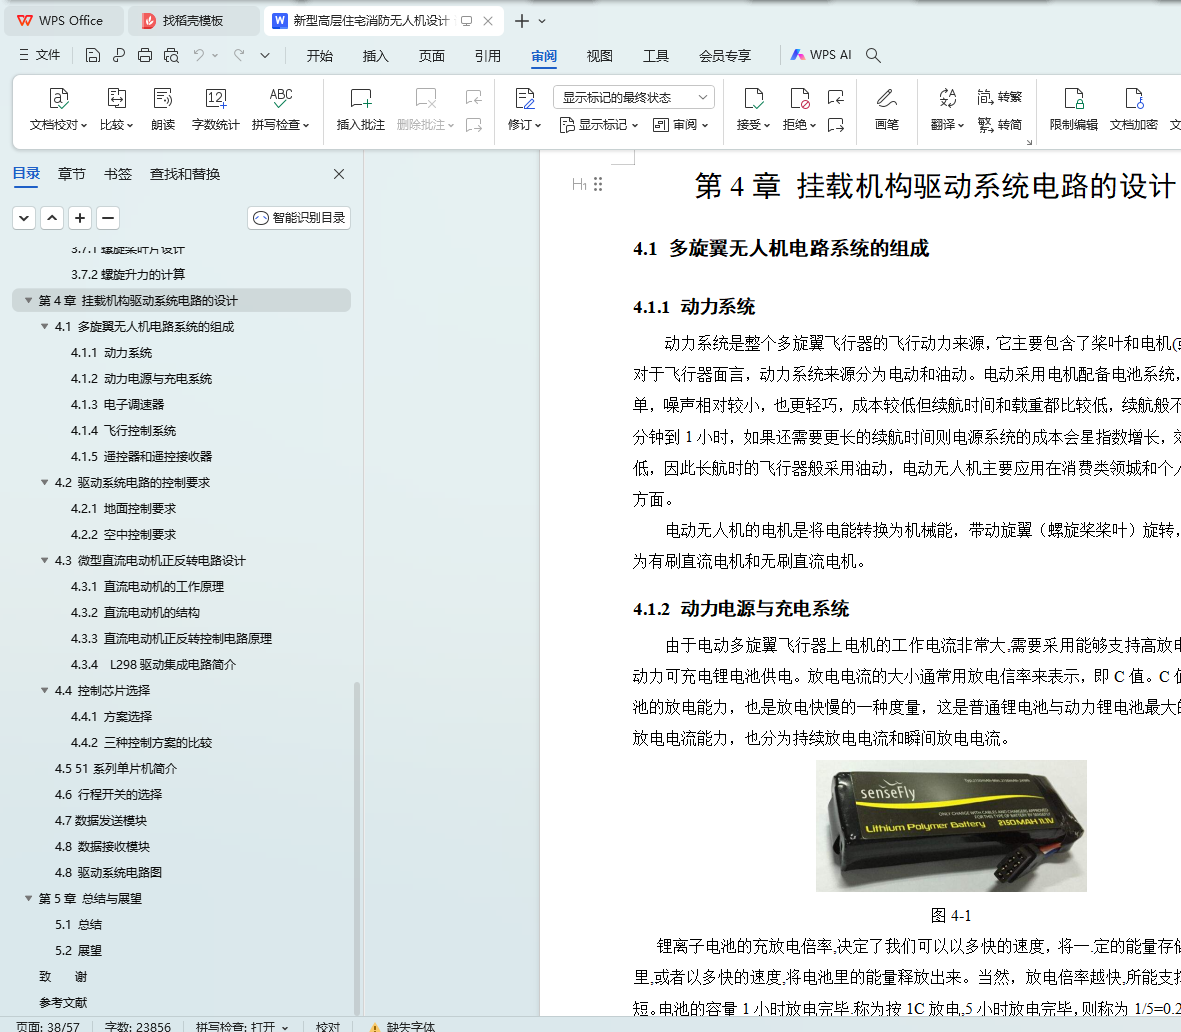
Task: Click the undo arrow icon
Action: click(198, 55)
